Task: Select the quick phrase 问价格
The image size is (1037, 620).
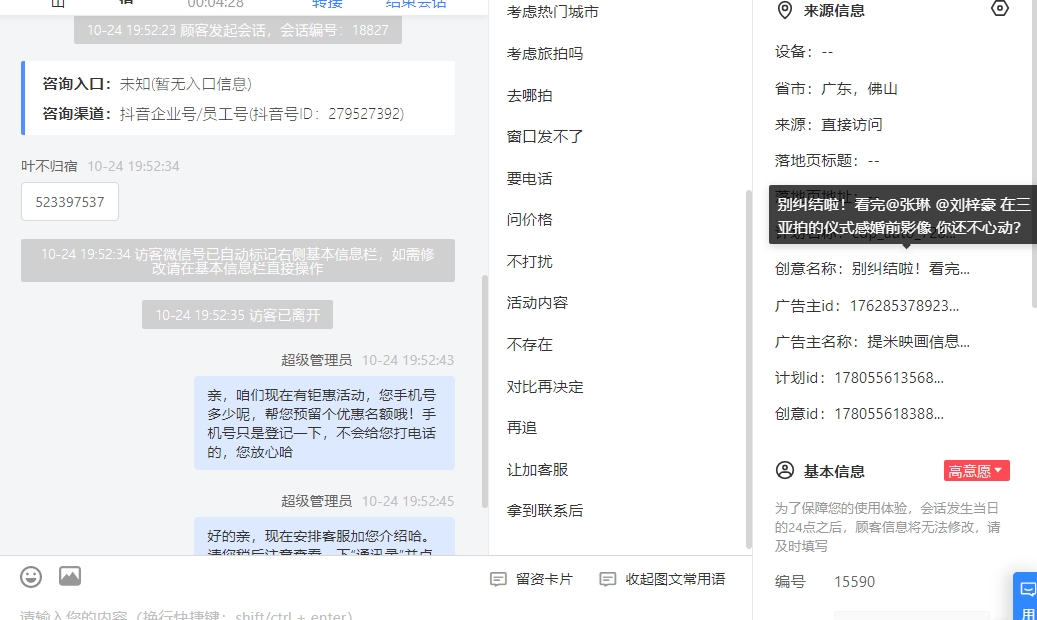Action: [x=530, y=220]
